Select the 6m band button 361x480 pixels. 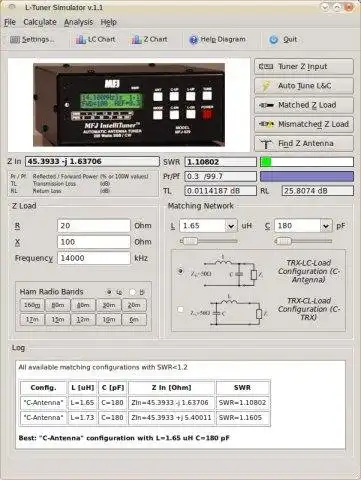pyautogui.click(x=134, y=320)
